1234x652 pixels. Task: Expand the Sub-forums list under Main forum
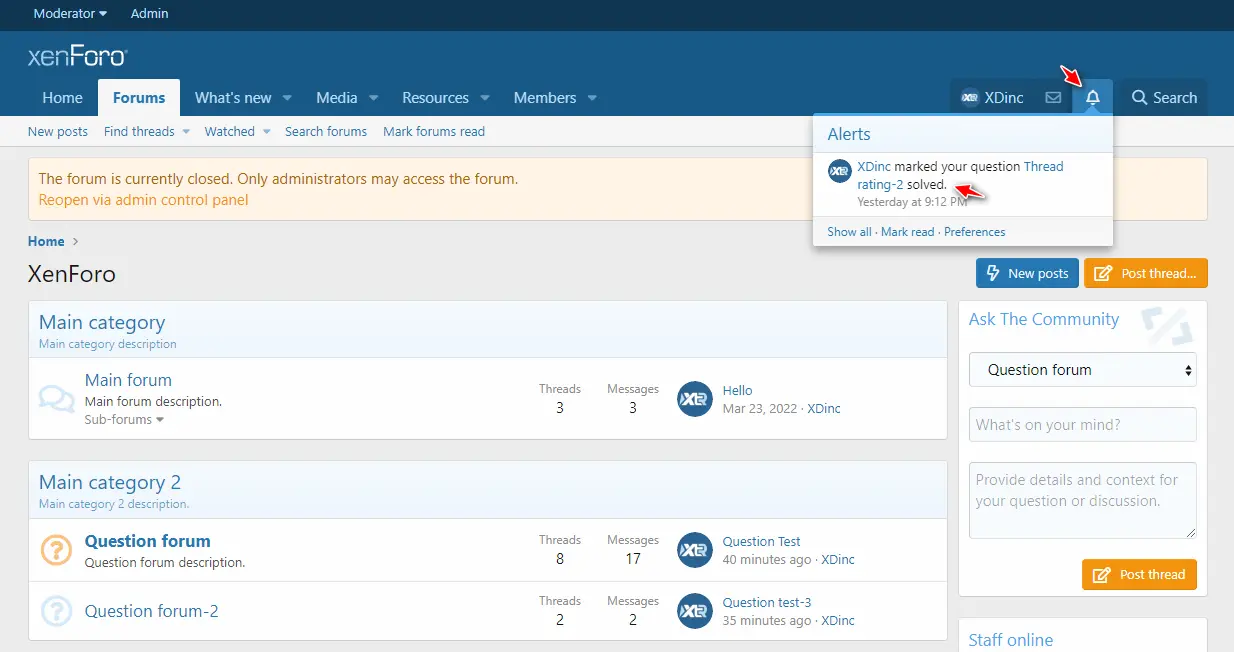[x=124, y=419]
